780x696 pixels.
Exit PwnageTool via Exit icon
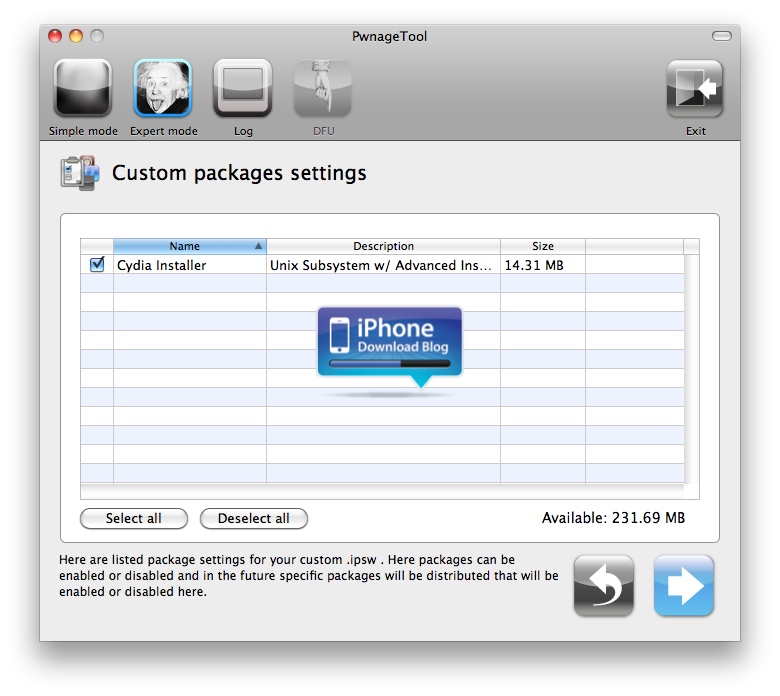694,88
